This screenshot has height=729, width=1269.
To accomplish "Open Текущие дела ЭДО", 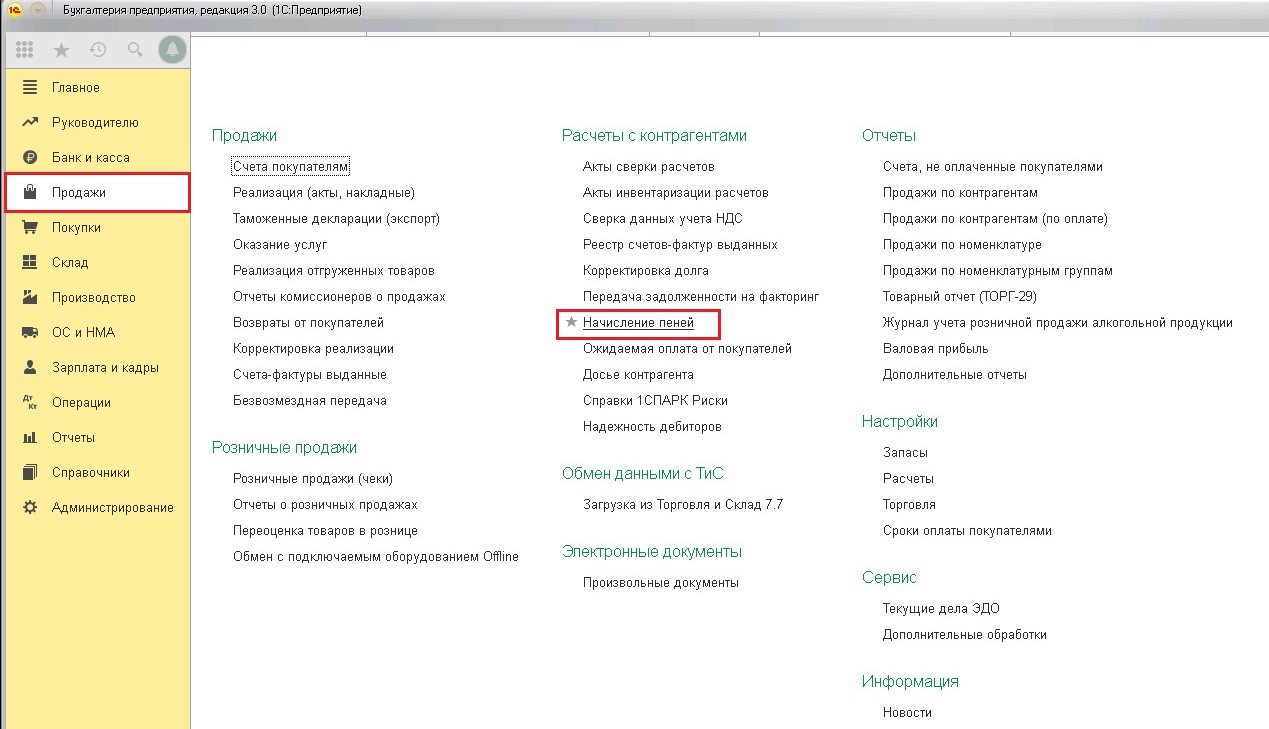I will click(940, 609).
